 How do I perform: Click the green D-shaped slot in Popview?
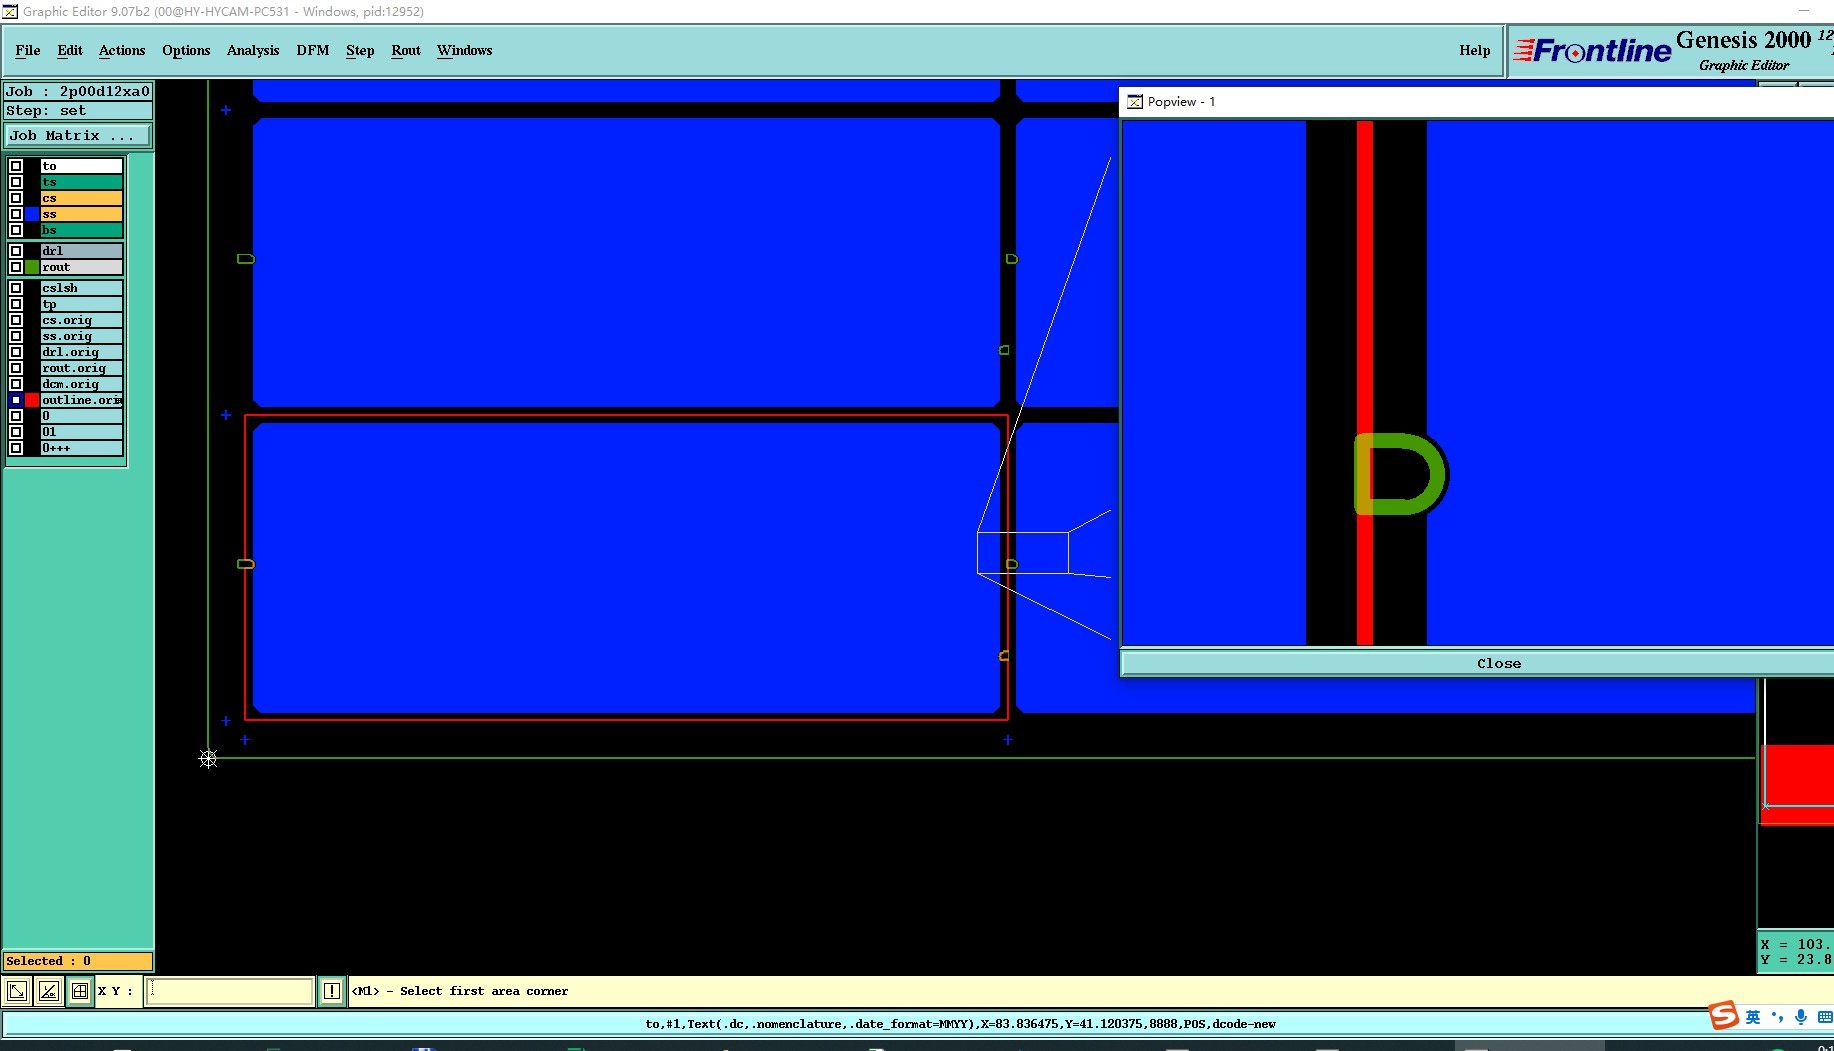(x=1400, y=474)
